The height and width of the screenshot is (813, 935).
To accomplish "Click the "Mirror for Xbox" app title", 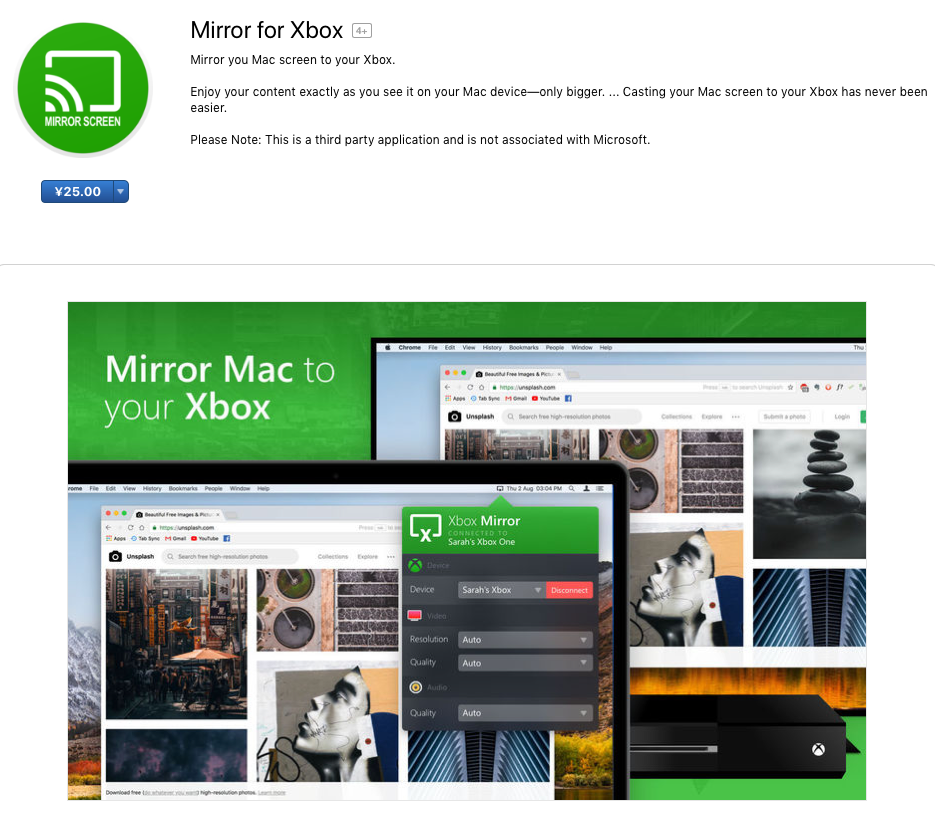I will point(267,30).
